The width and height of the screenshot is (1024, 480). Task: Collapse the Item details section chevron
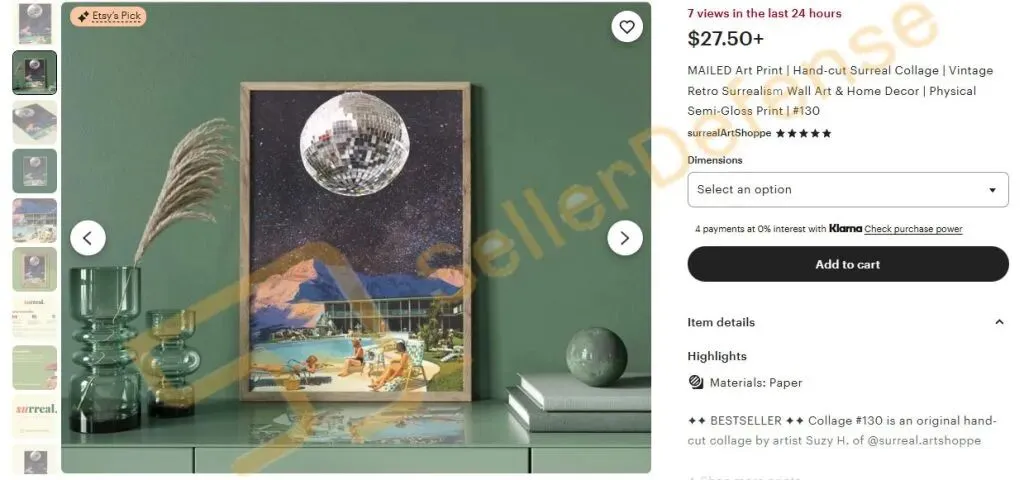tap(999, 322)
